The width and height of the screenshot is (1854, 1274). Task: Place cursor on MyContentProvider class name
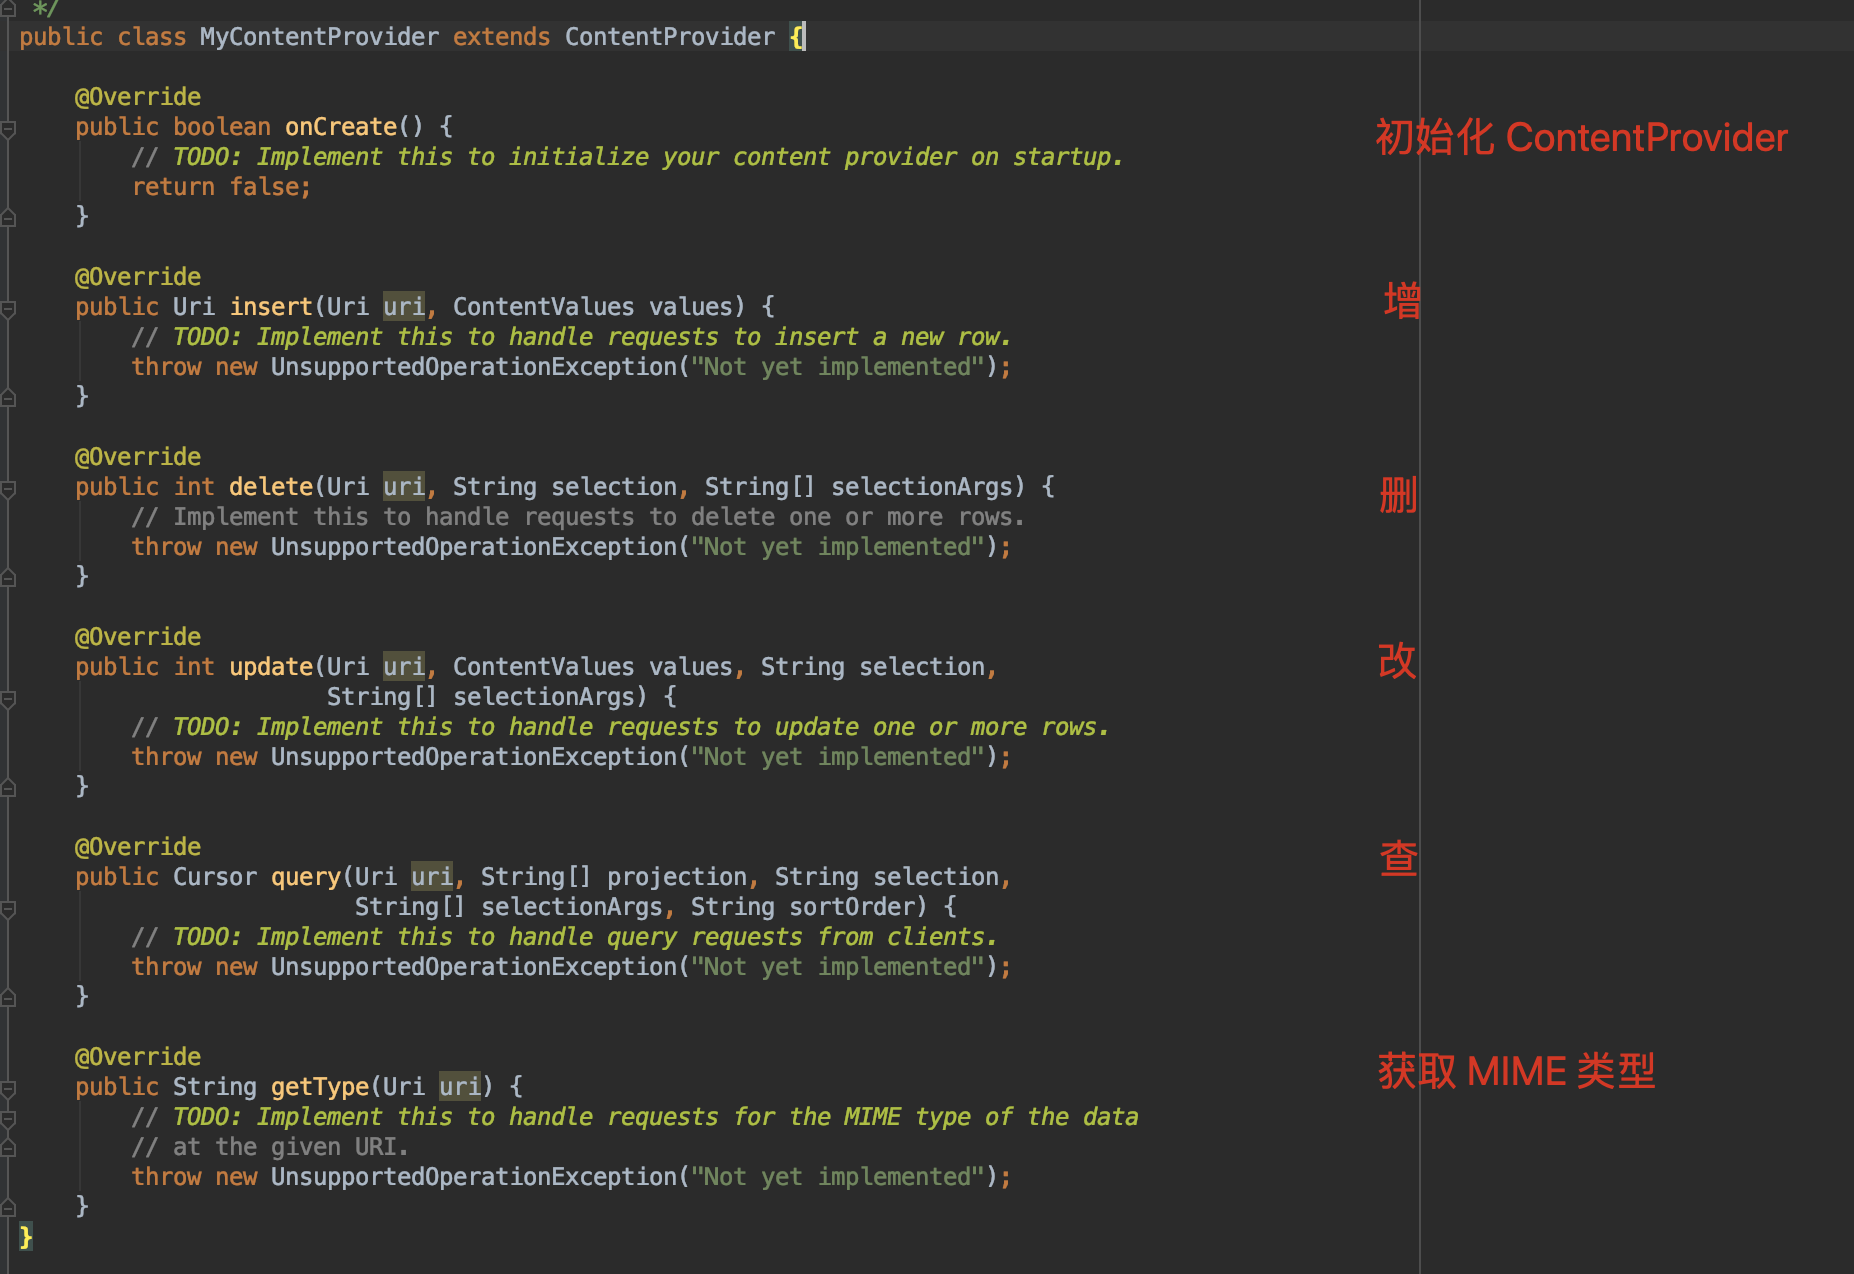tap(318, 37)
